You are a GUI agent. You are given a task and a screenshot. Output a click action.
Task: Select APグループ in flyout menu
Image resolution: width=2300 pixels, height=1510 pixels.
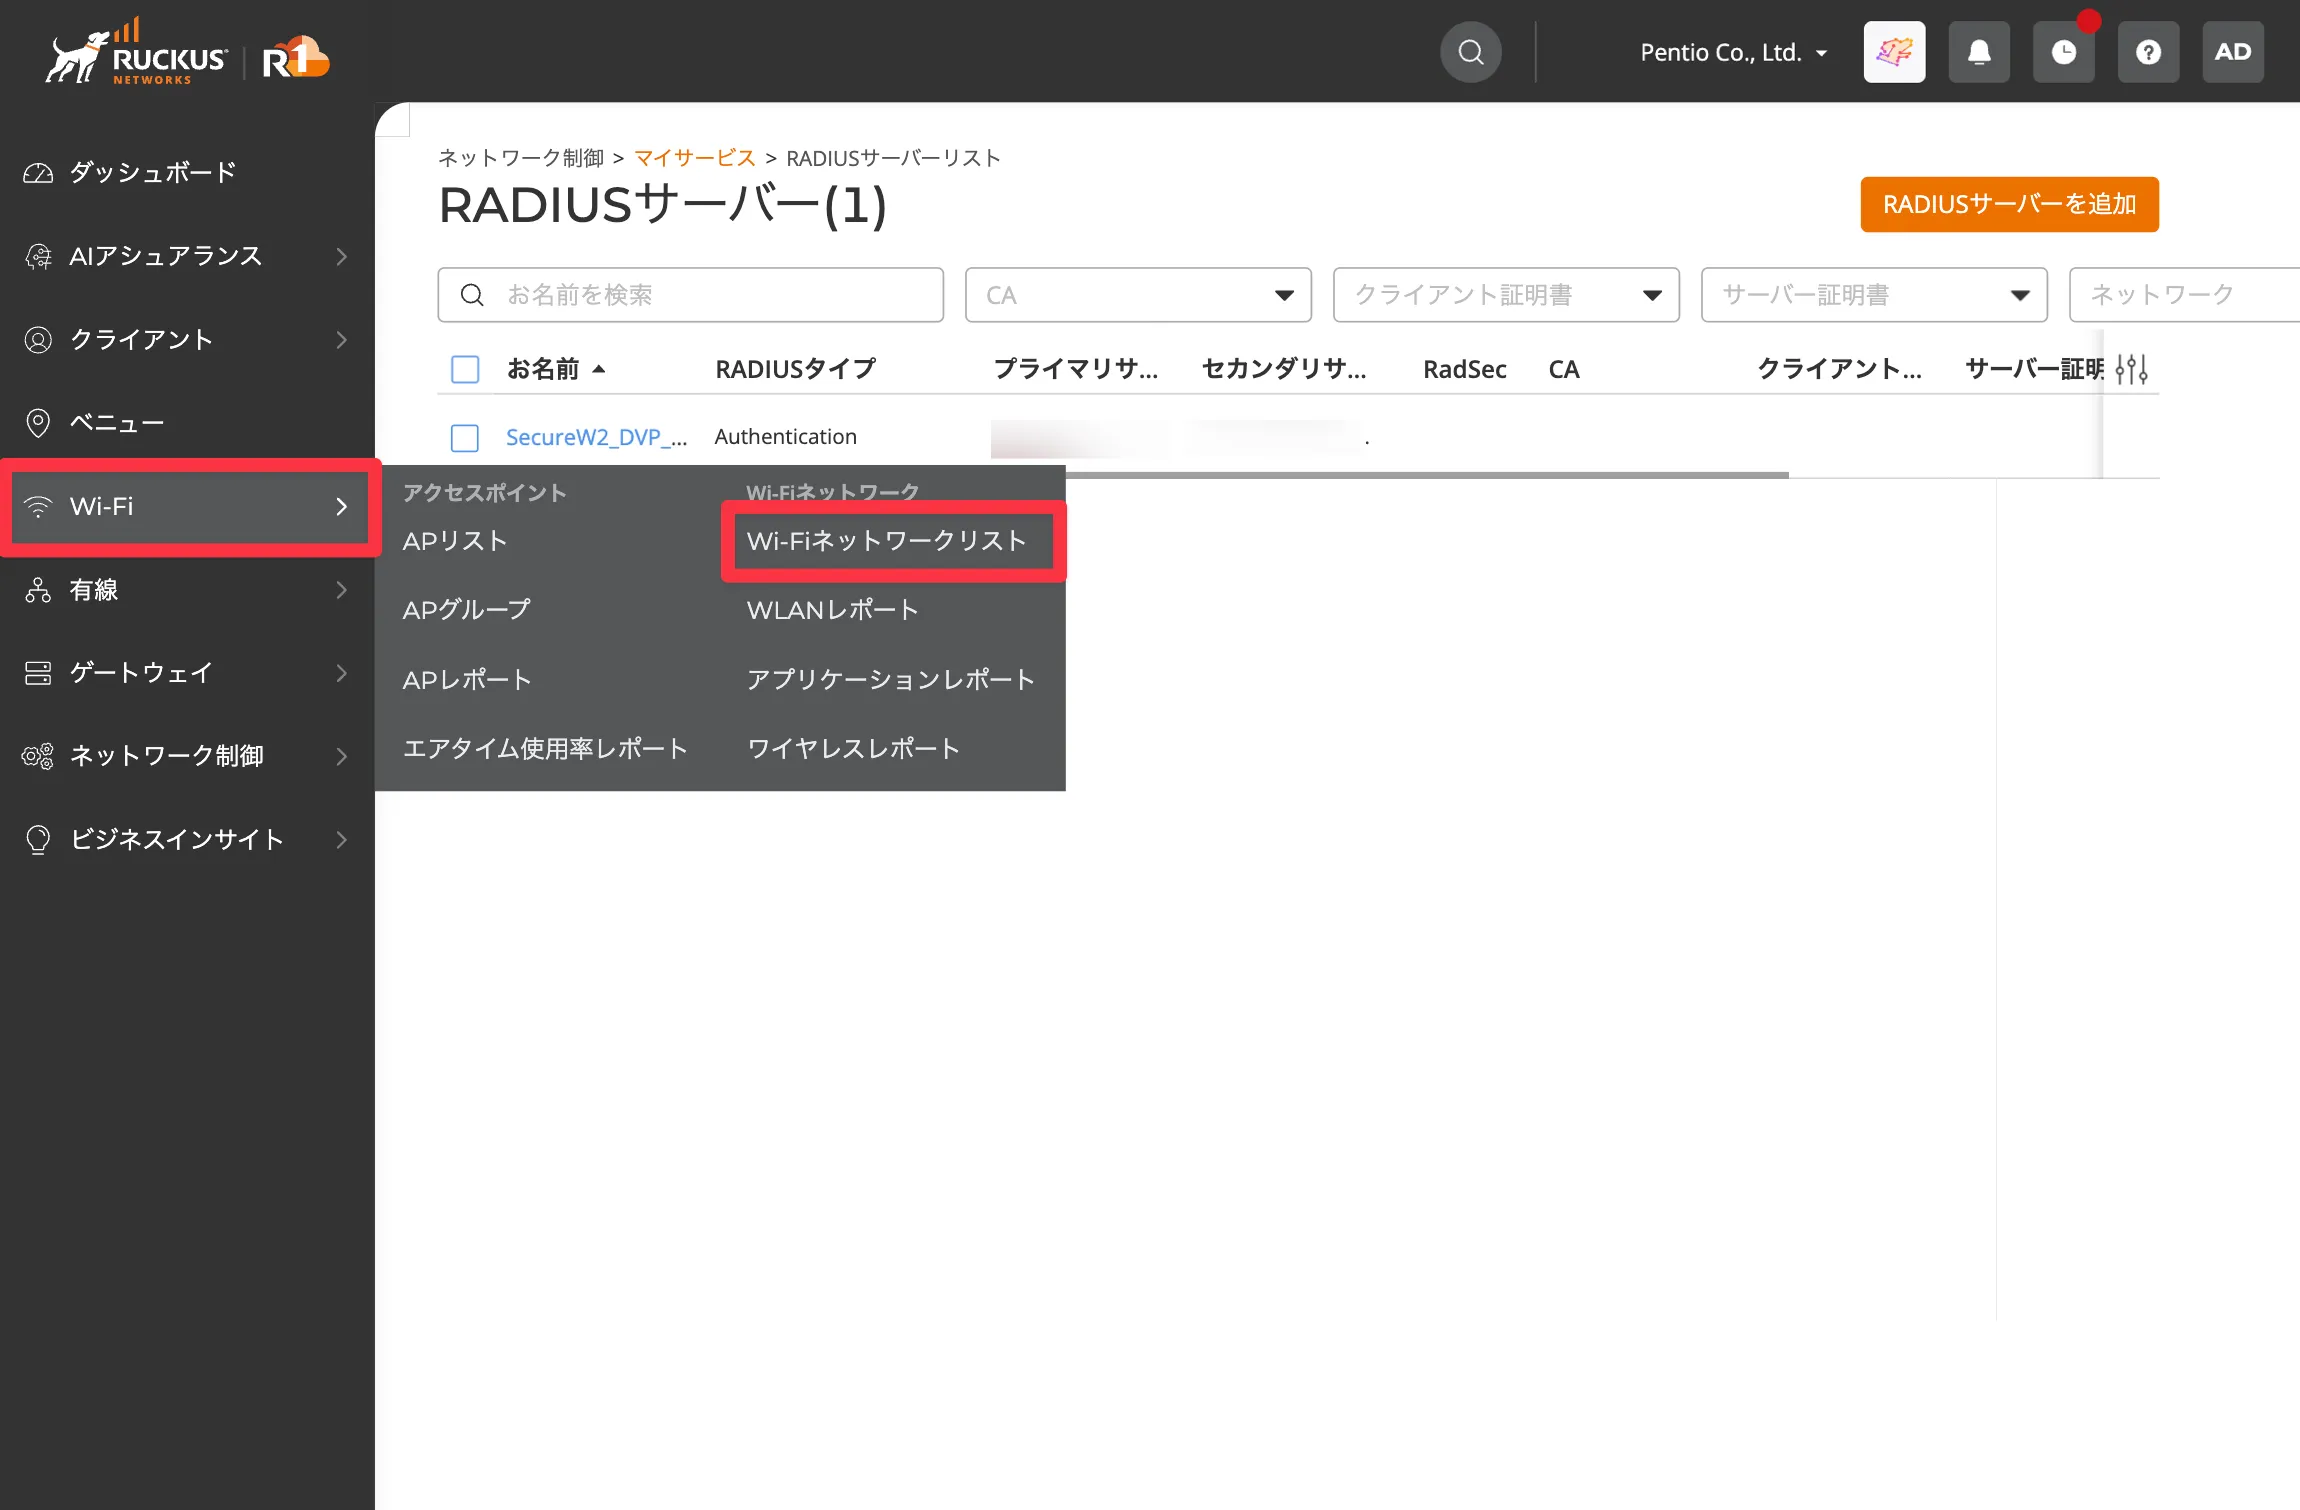(467, 610)
